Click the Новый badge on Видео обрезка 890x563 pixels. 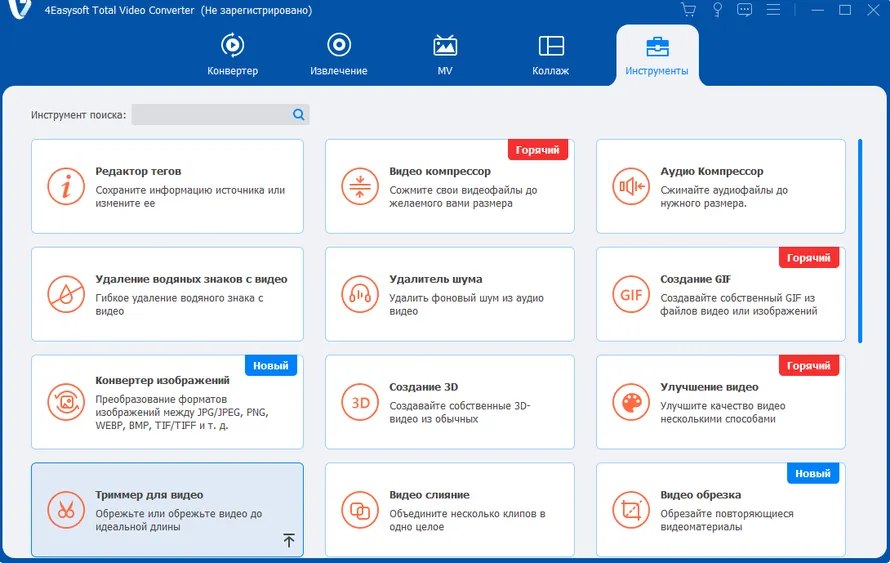(813, 473)
